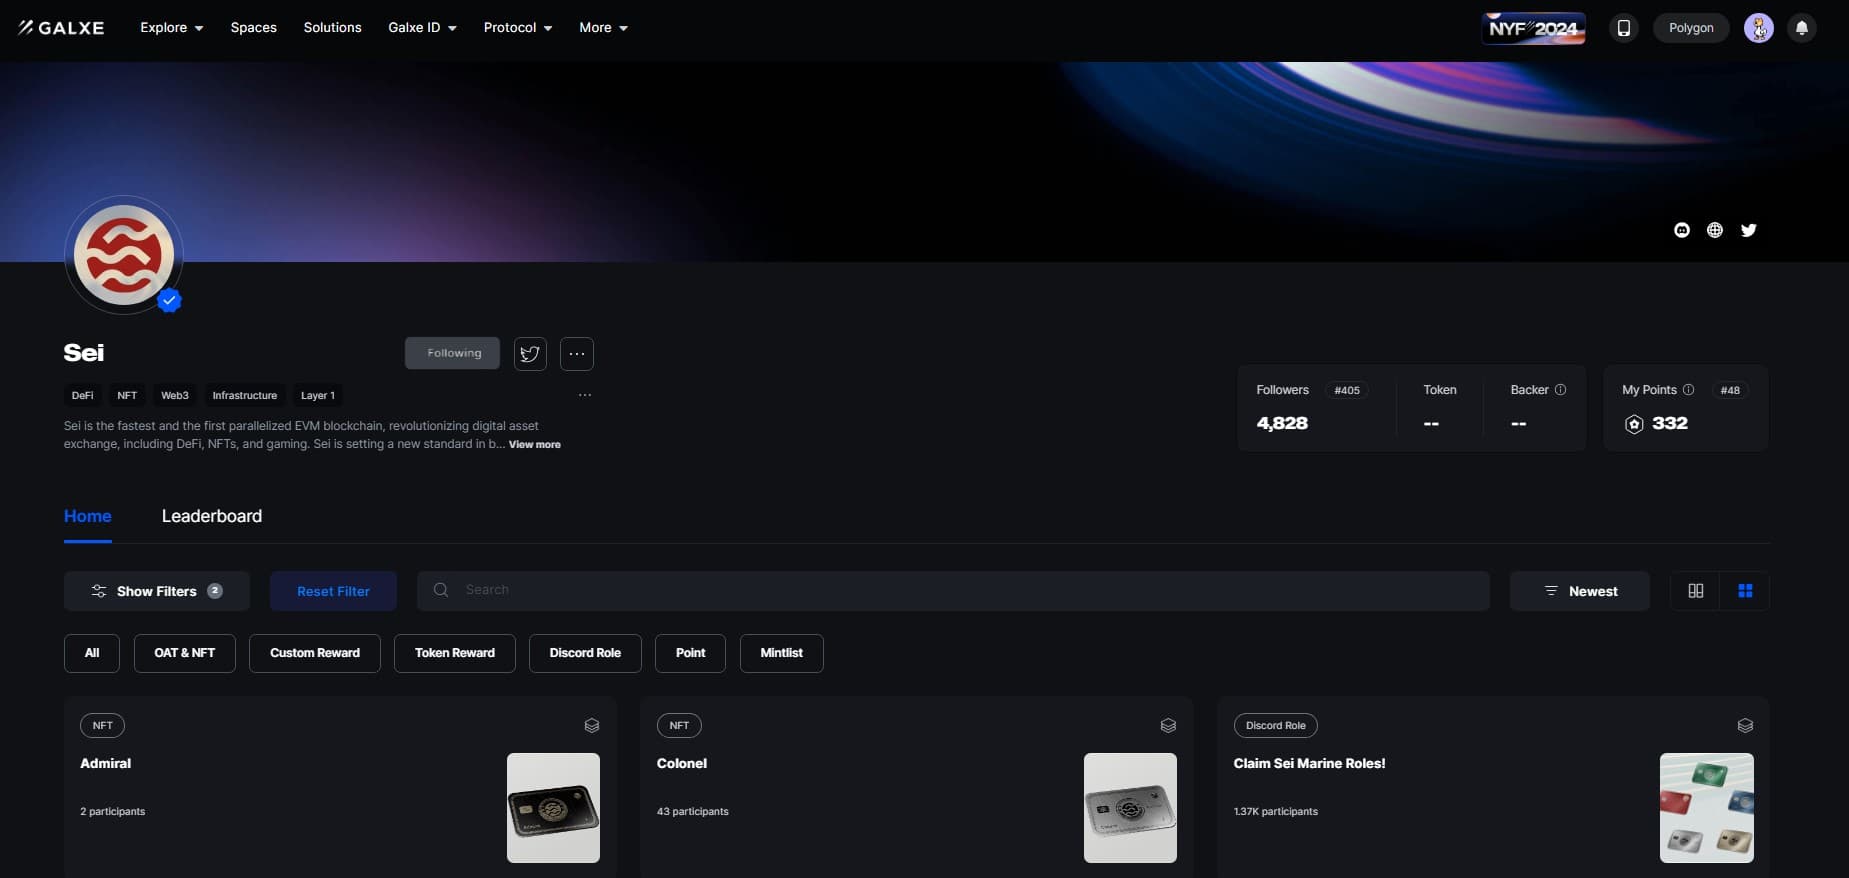Show more tags ellipsis after Layer 1
This screenshot has width=1849, height=878.
pyautogui.click(x=585, y=395)
